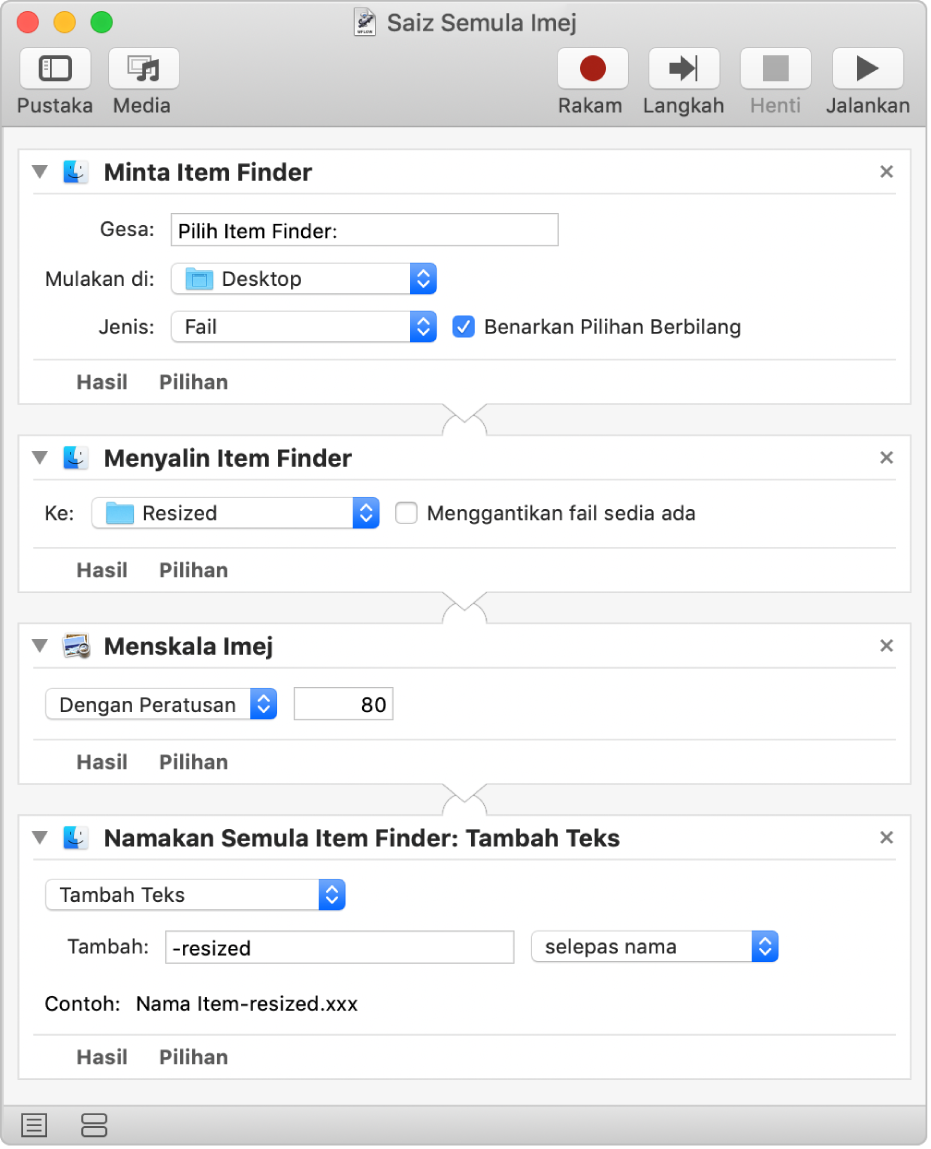Remove the Menskala Imej action
This screenshot has height=1149, width=931.
click(x=886, y=646)
